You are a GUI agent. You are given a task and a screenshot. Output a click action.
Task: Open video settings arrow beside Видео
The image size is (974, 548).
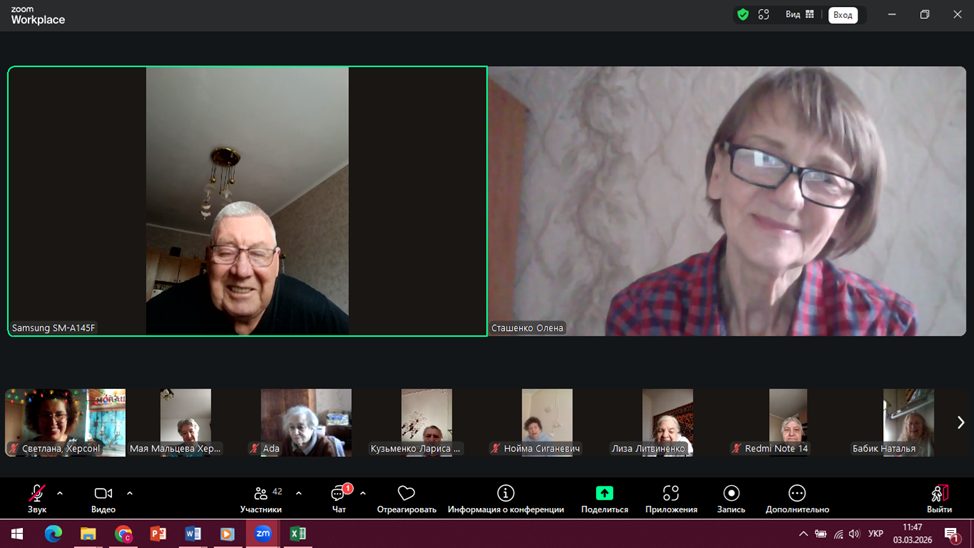click(129, 493)
